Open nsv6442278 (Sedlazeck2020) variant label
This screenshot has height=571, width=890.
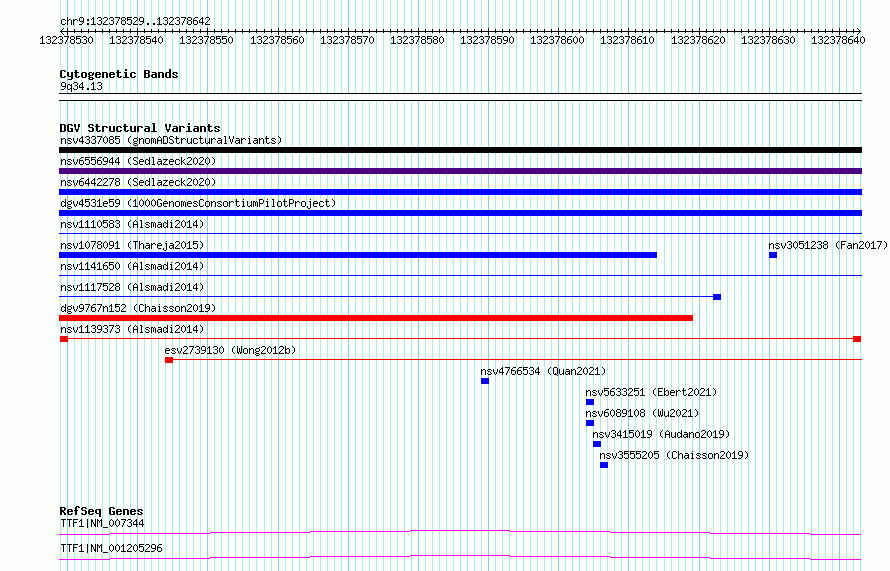click(x=138, y=182)
